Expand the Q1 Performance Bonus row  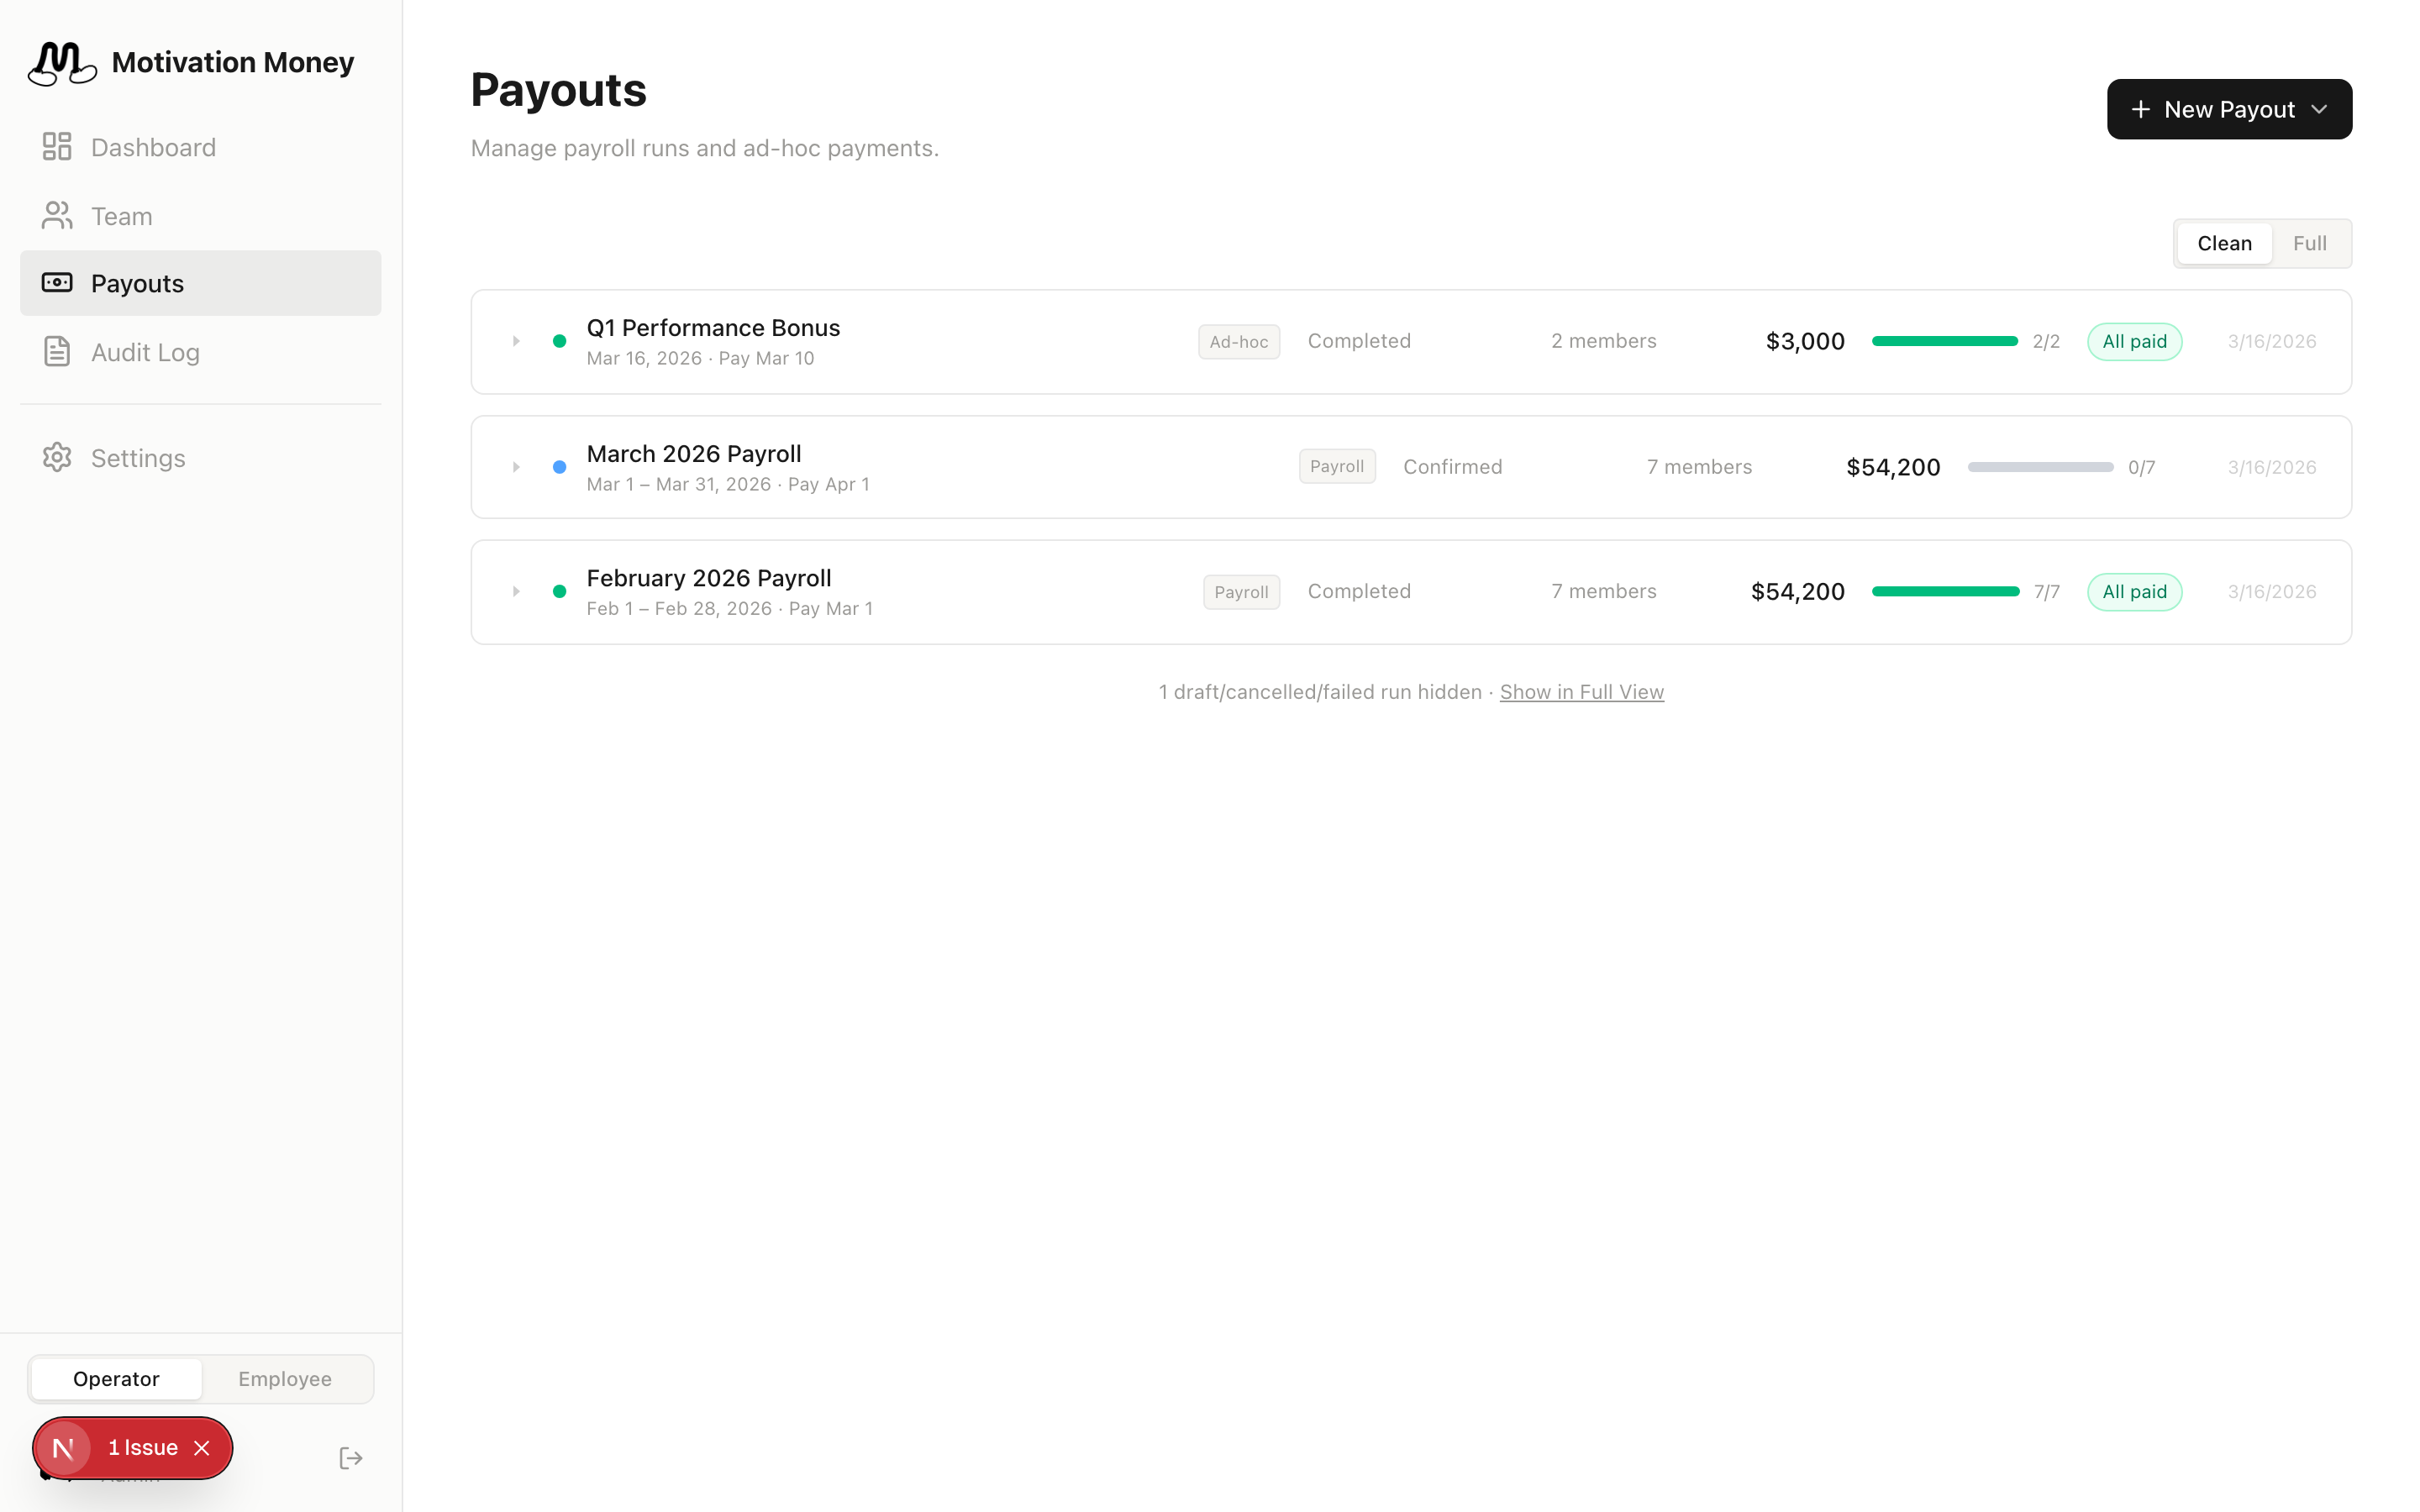pos(517,341)
